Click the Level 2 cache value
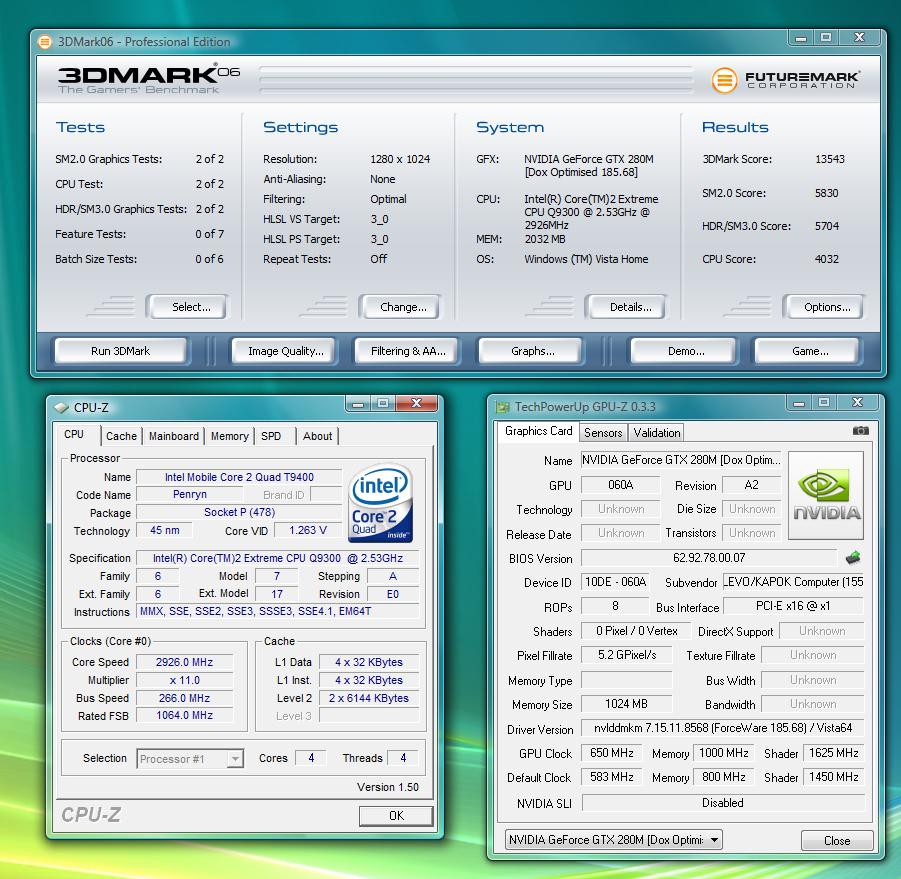901x879 pixels. coord(369,698)
